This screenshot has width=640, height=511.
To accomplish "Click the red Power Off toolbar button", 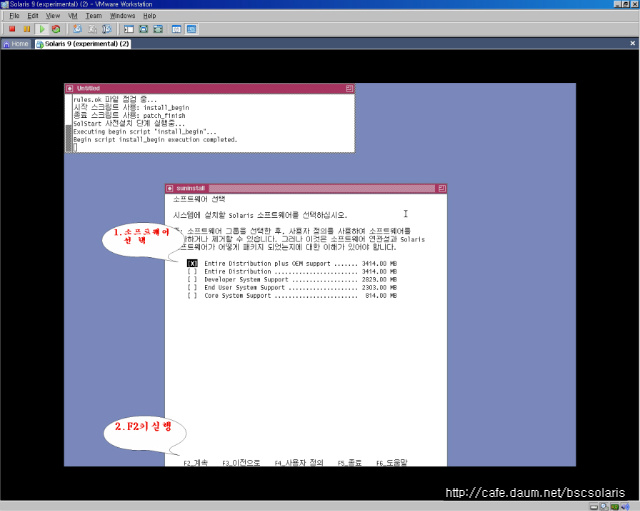I will tap(12, 29).
